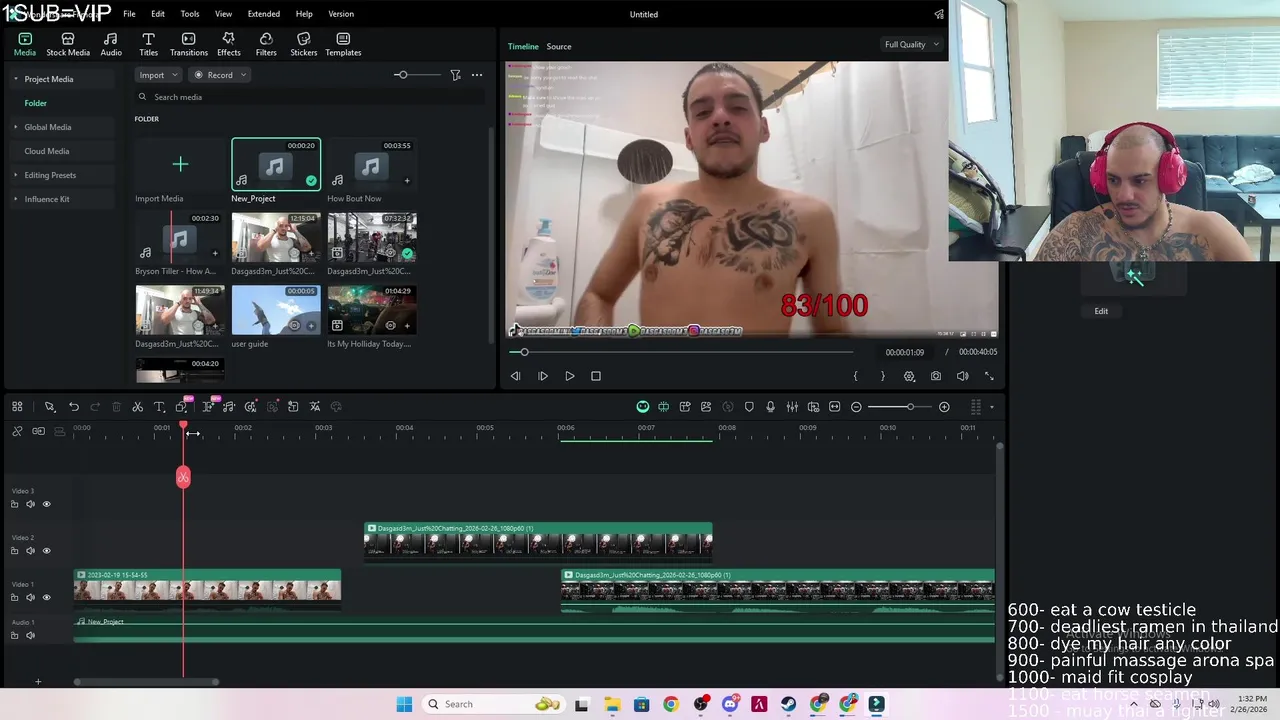Stop the preview playback
This screenshot has height=720, width=1280.
[x=596, y=376]
